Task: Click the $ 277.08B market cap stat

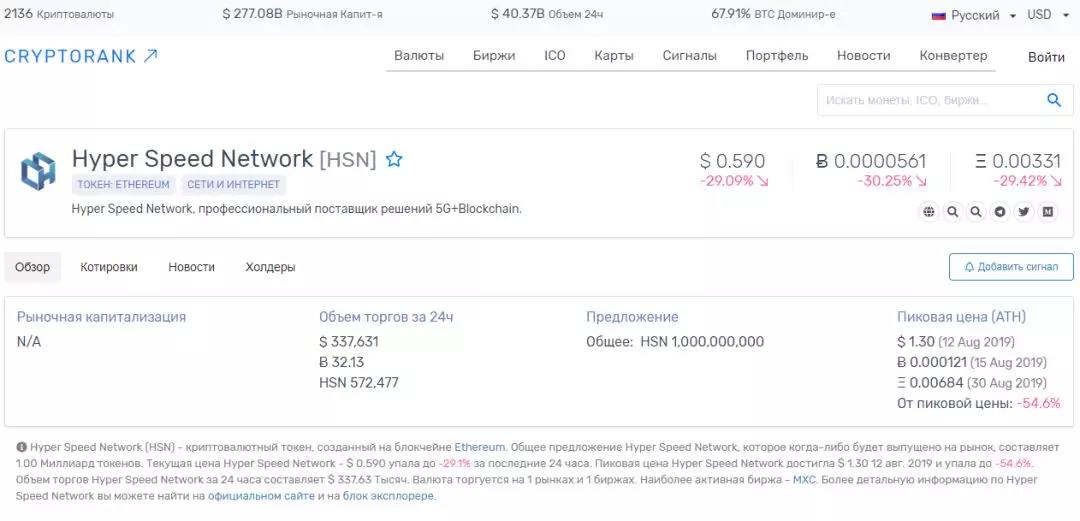Action: (x=302, y=14)
